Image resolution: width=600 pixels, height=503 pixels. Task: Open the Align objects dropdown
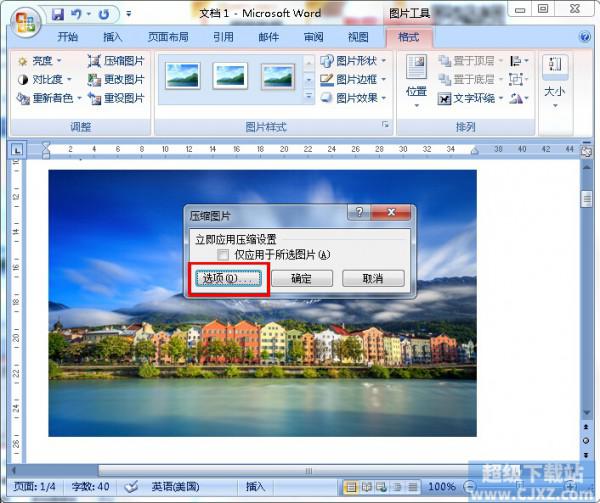pyautogui.click(x=519, y=60)
